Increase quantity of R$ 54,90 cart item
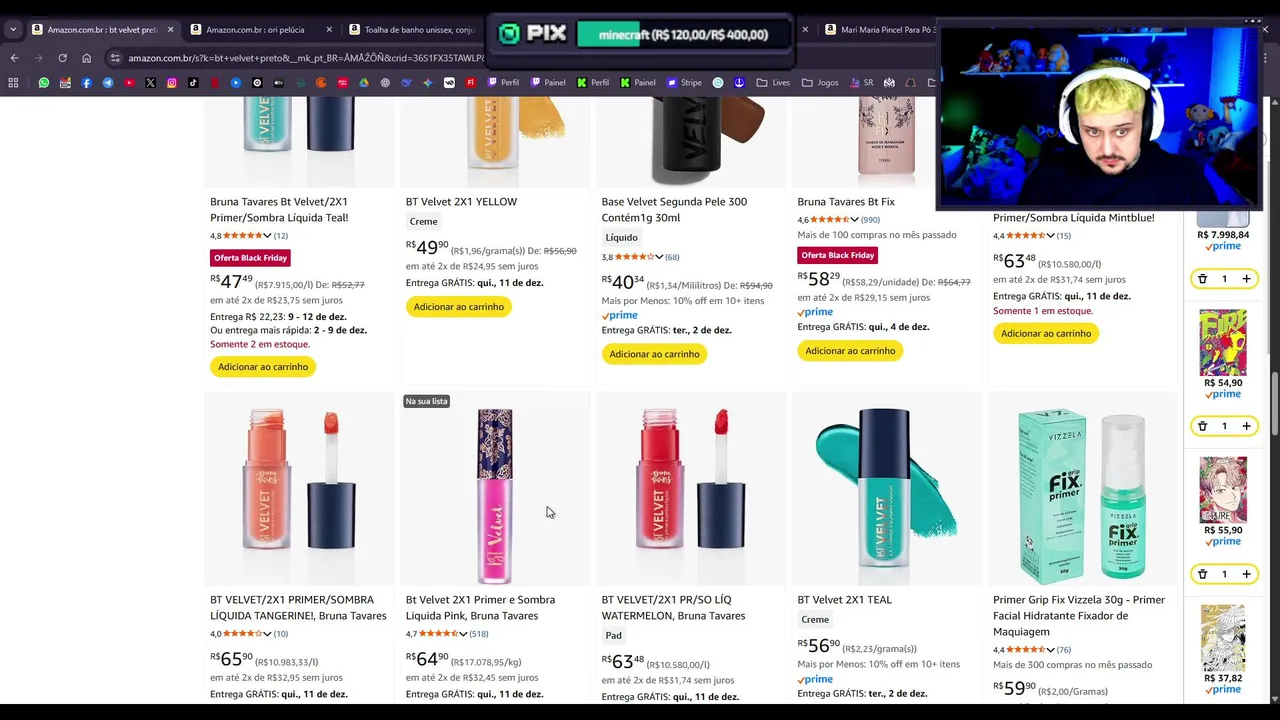 pyautogui.click(x=1246, y=426)
